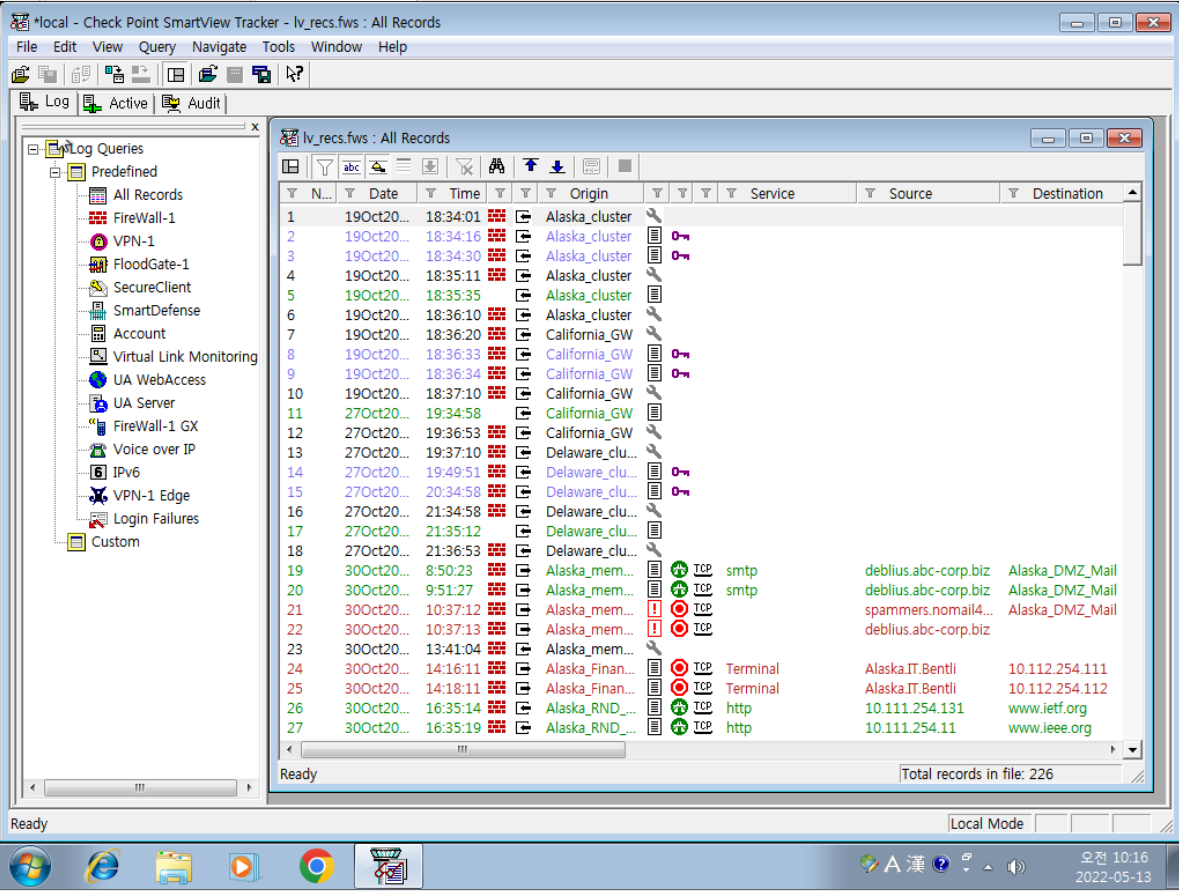Click the red alert icon in record 21
Viewport: 1179px width, 891px height.
[x=655, y=609]
